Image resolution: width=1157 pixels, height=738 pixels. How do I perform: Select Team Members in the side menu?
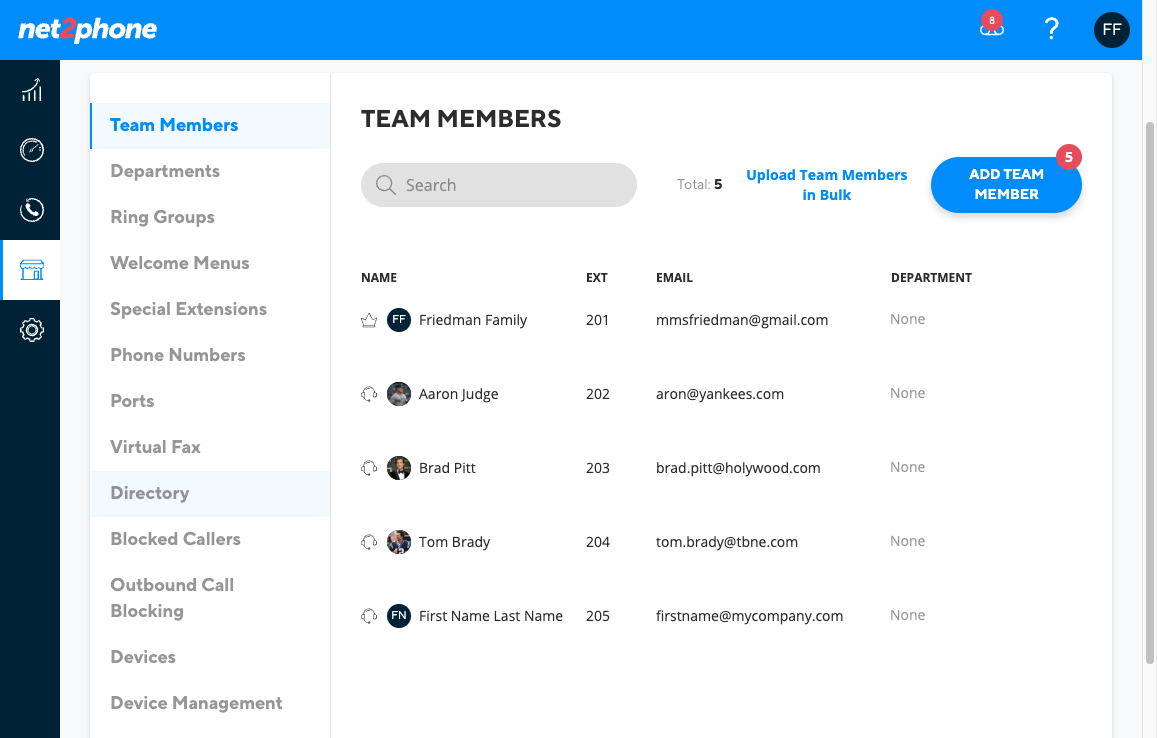(x=210, y=125)
